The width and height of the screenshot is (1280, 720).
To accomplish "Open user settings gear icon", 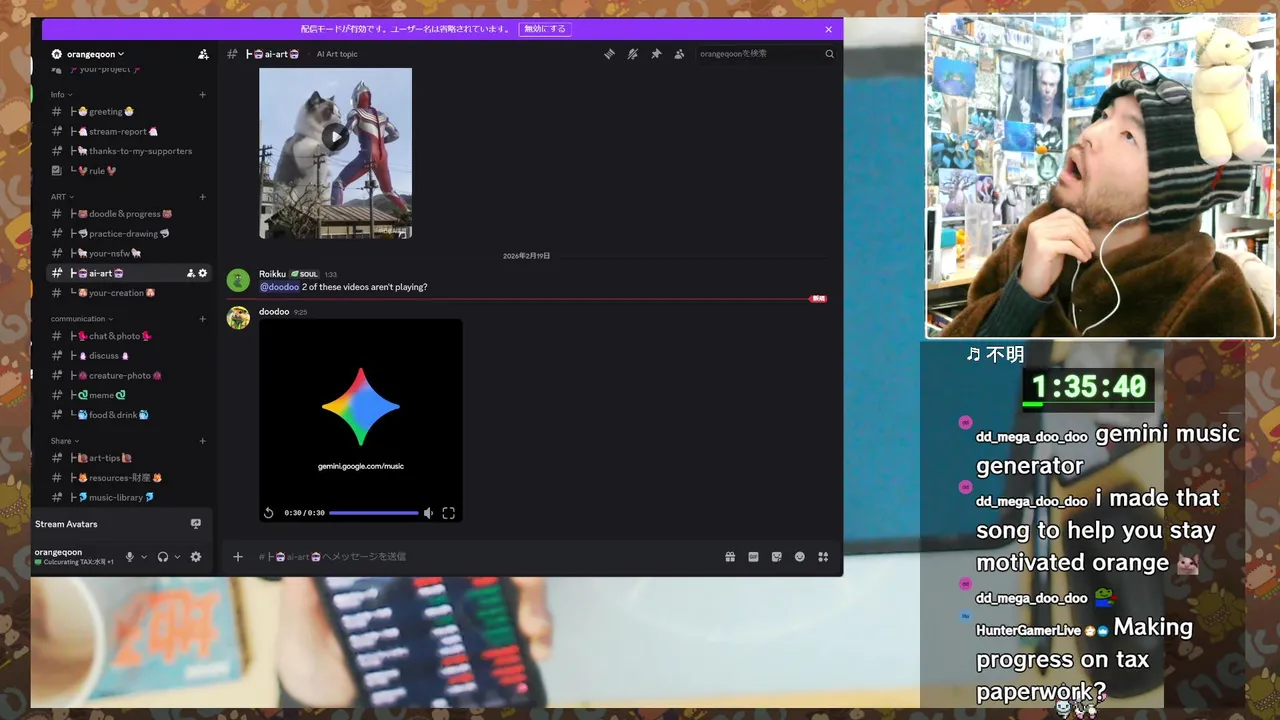I will click(x=196, y=557).
